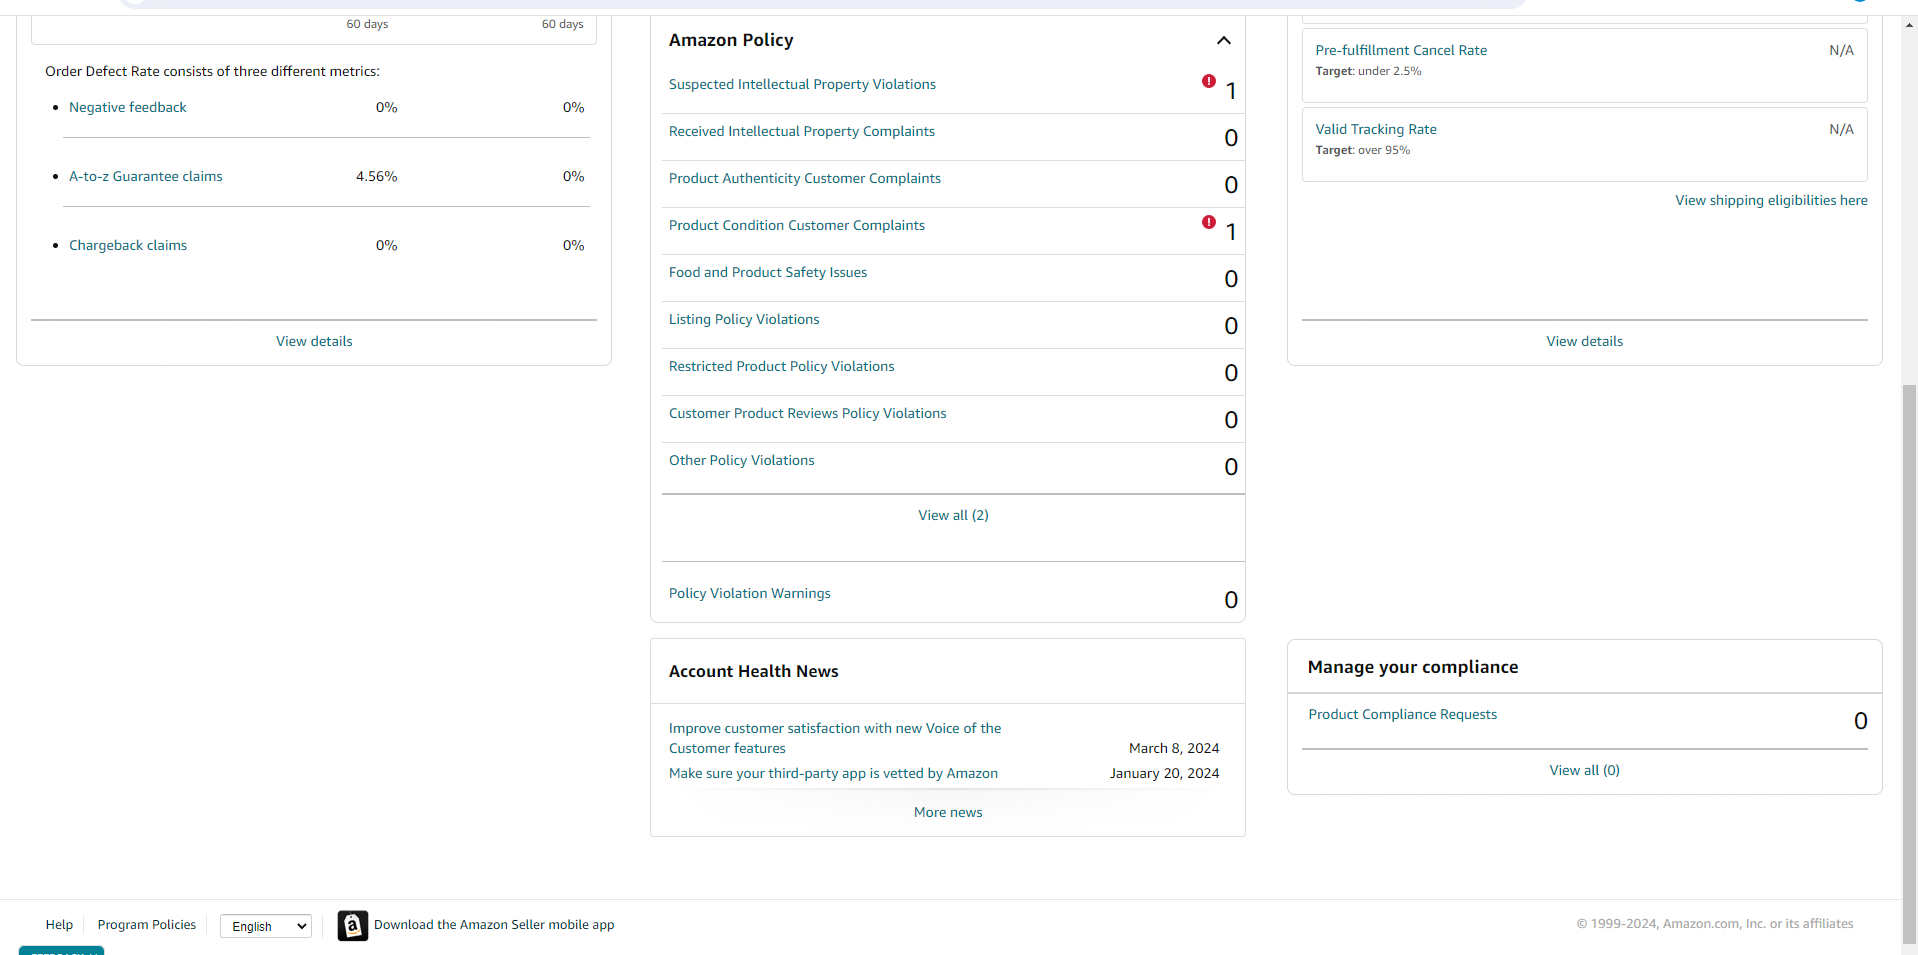Click the January 20, 2024 news date

pyautogui.click(x=1164, y=773)
